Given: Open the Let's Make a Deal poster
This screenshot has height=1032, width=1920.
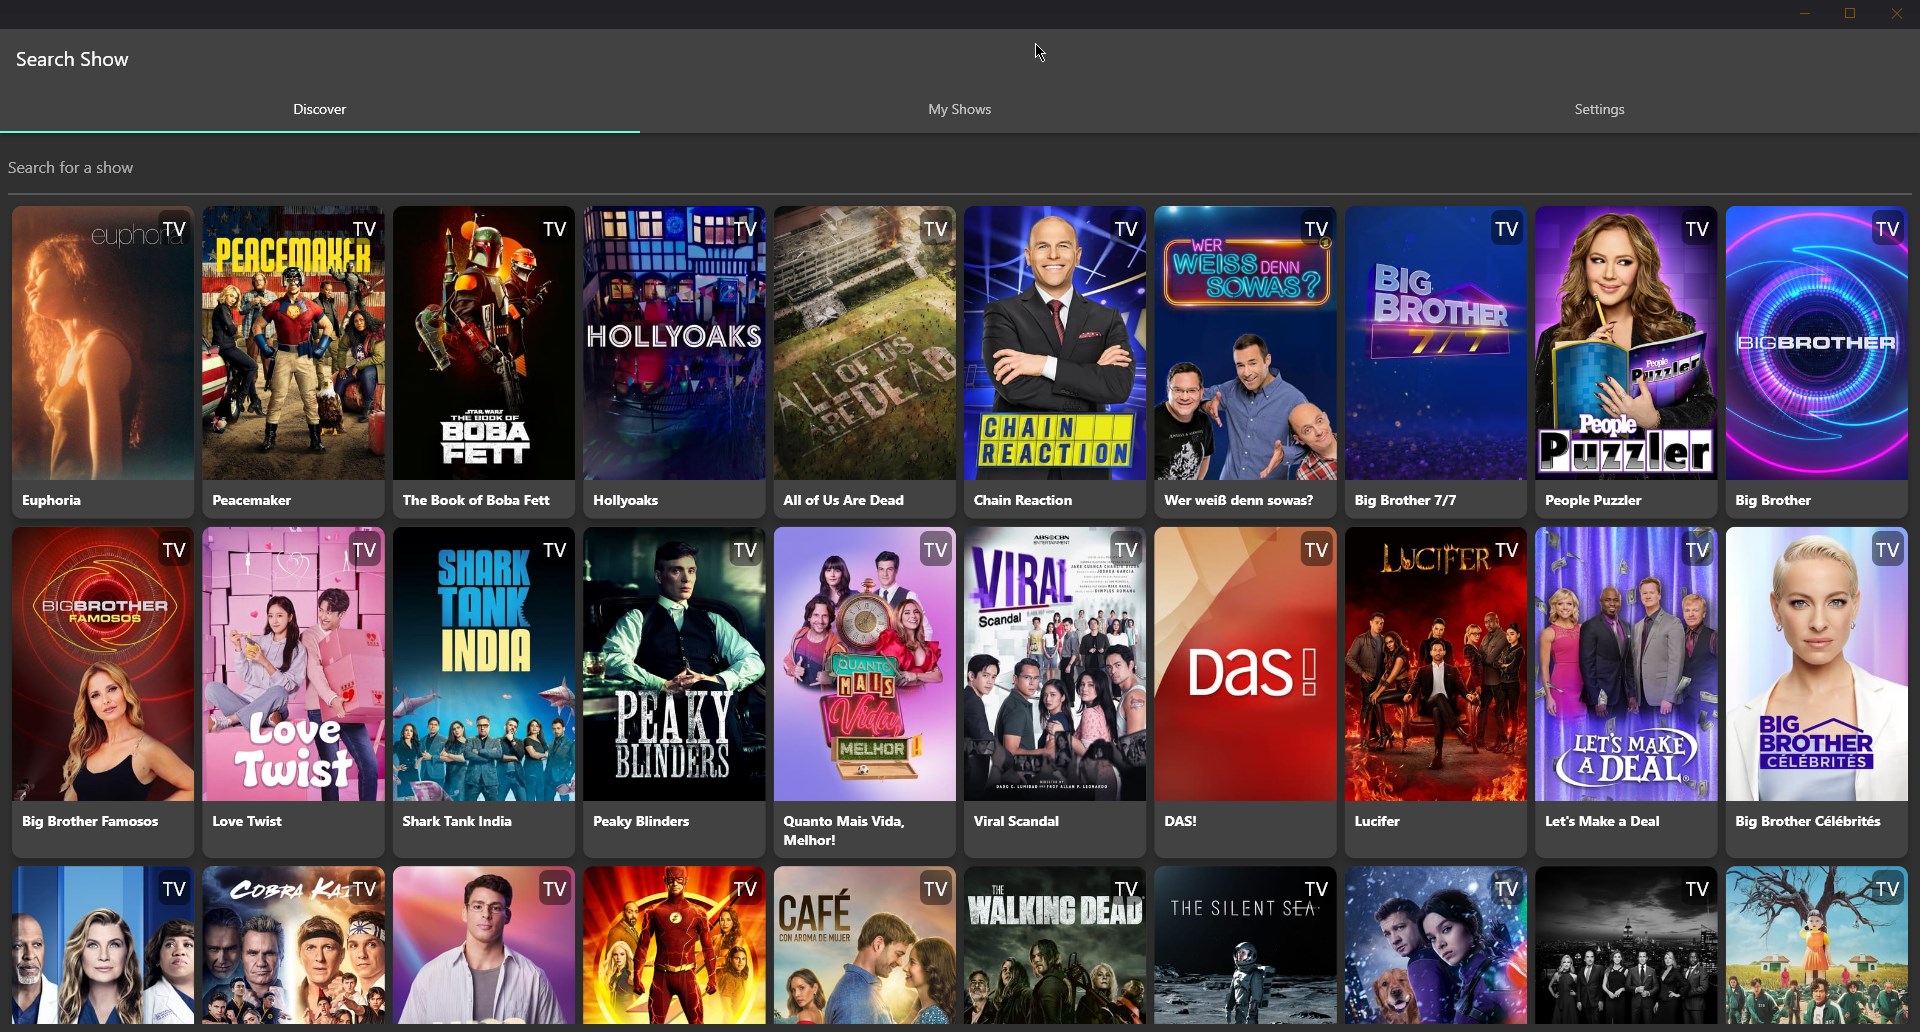Looking at the screenshot, I should pyautogui.click(x=1626, y=664).
